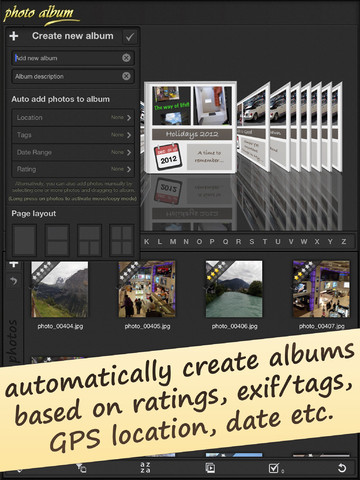Jump to letter S in index
The image size is (360, 480).
(252, 242)
